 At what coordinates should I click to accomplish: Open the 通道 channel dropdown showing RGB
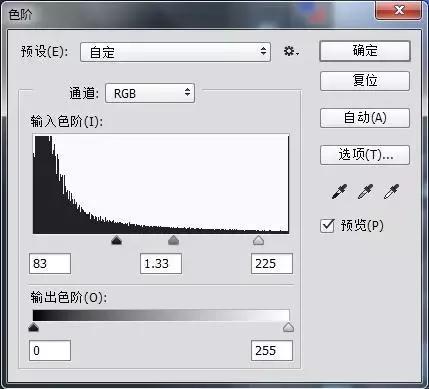(150, 93)
